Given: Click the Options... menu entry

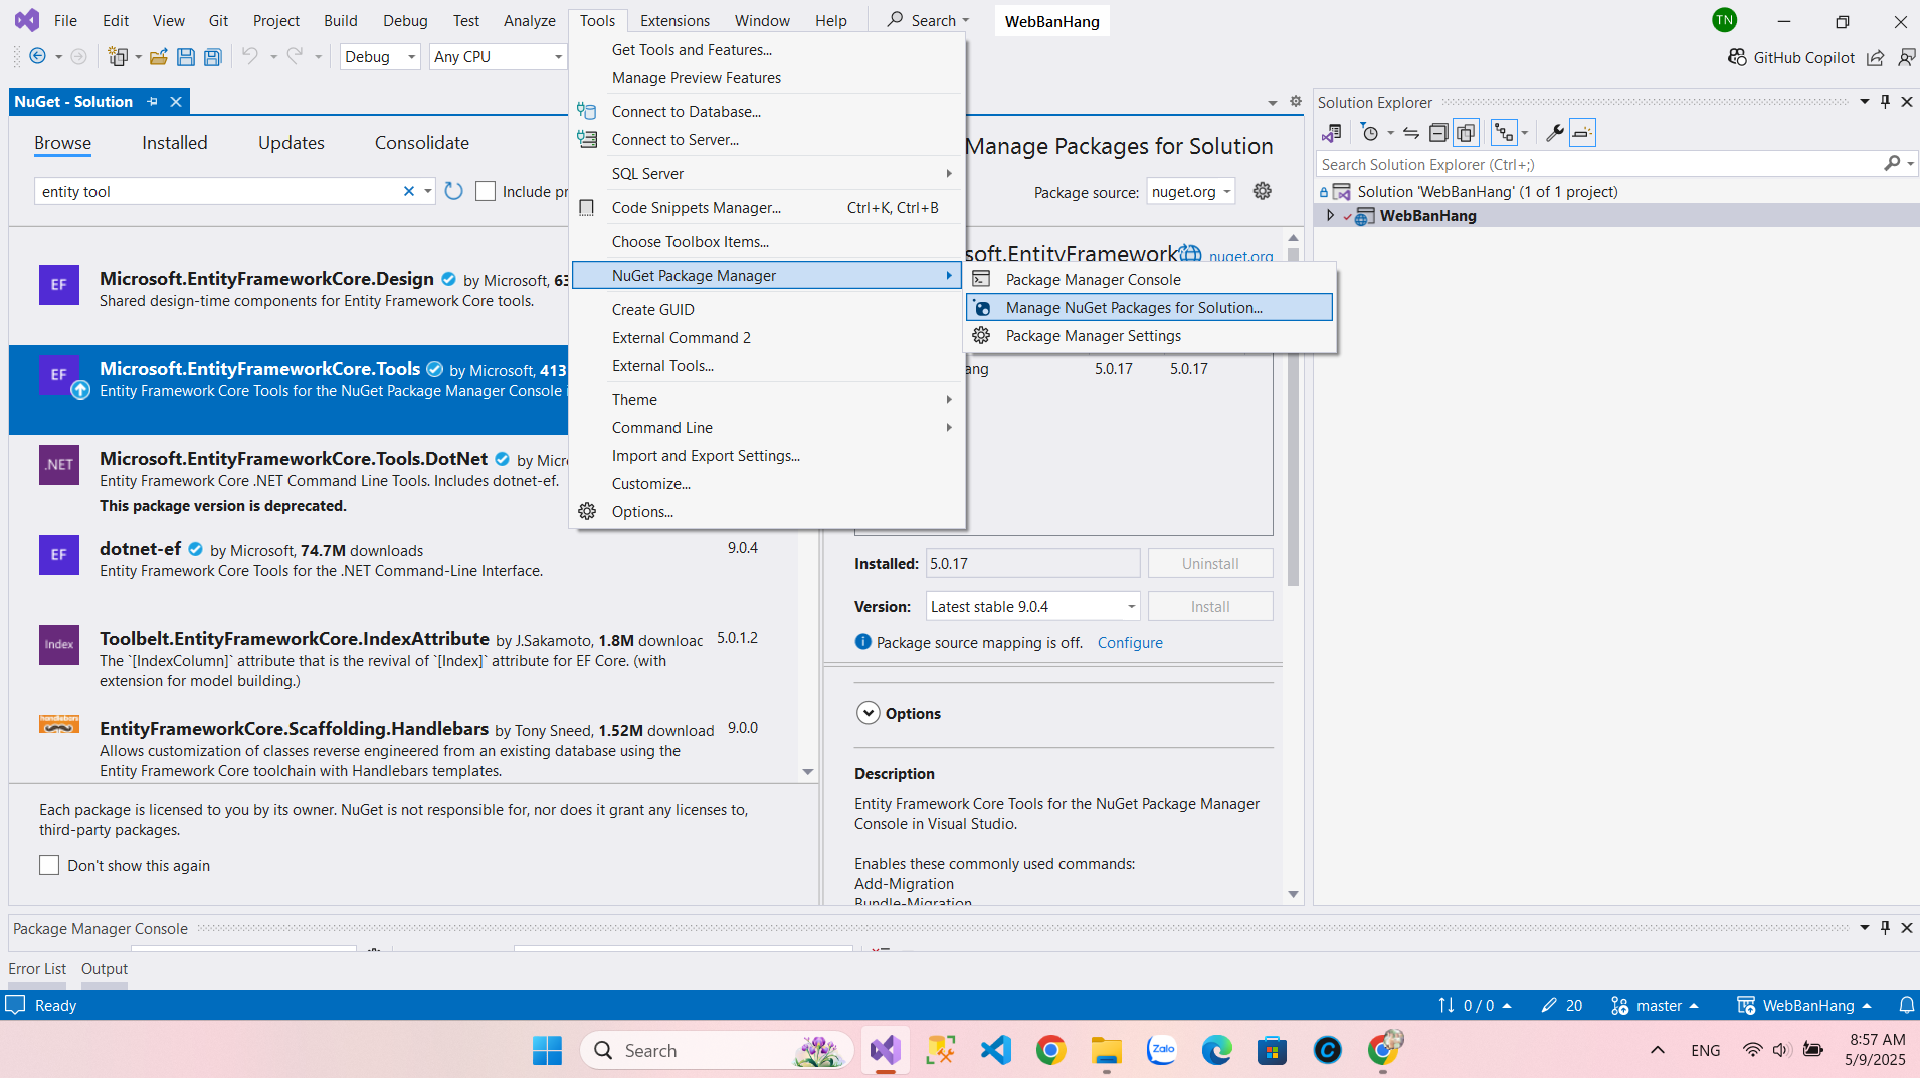Looking at the screenshot, I should 767,511.
